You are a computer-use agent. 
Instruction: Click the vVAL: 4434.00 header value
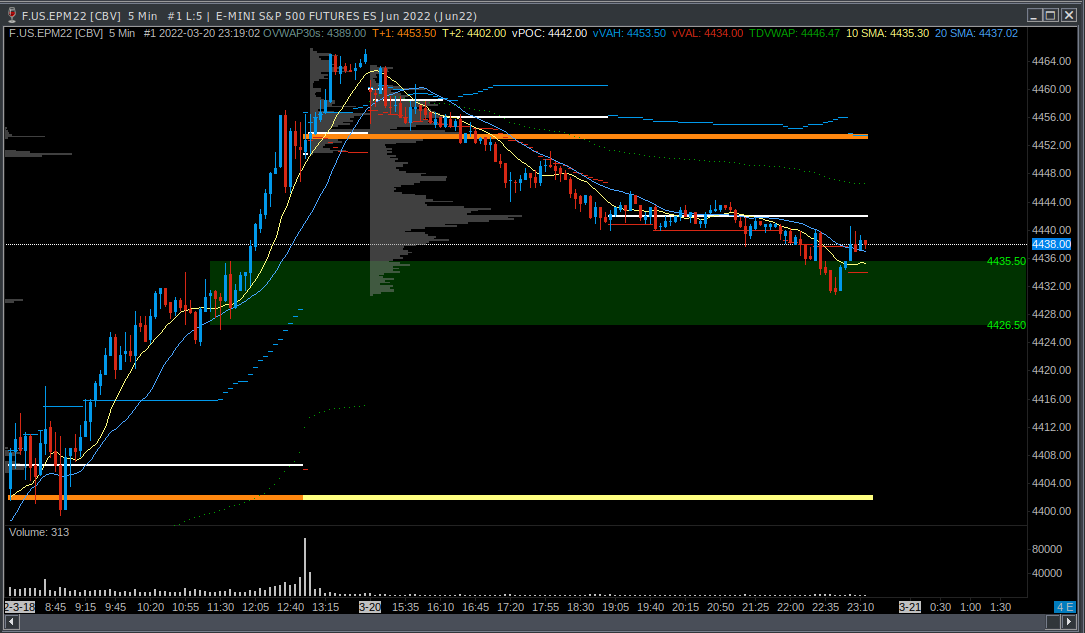(x=708, y=33)
